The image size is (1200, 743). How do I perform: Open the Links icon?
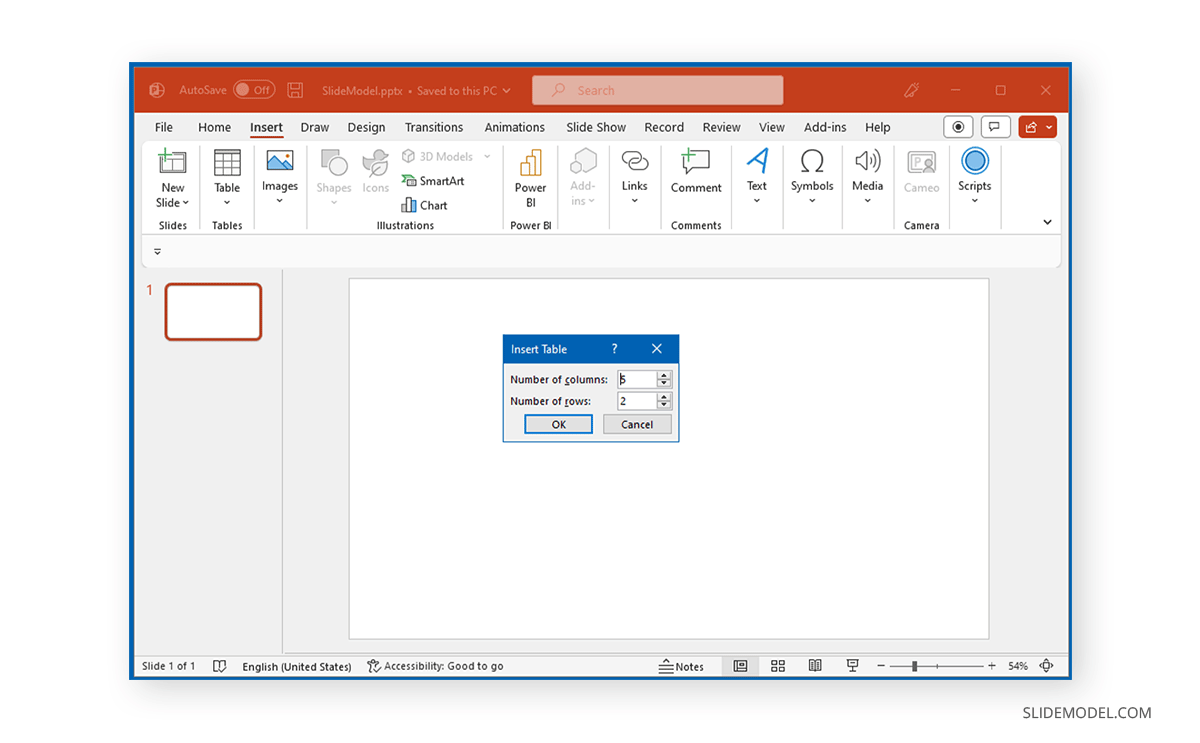(635, 161)
